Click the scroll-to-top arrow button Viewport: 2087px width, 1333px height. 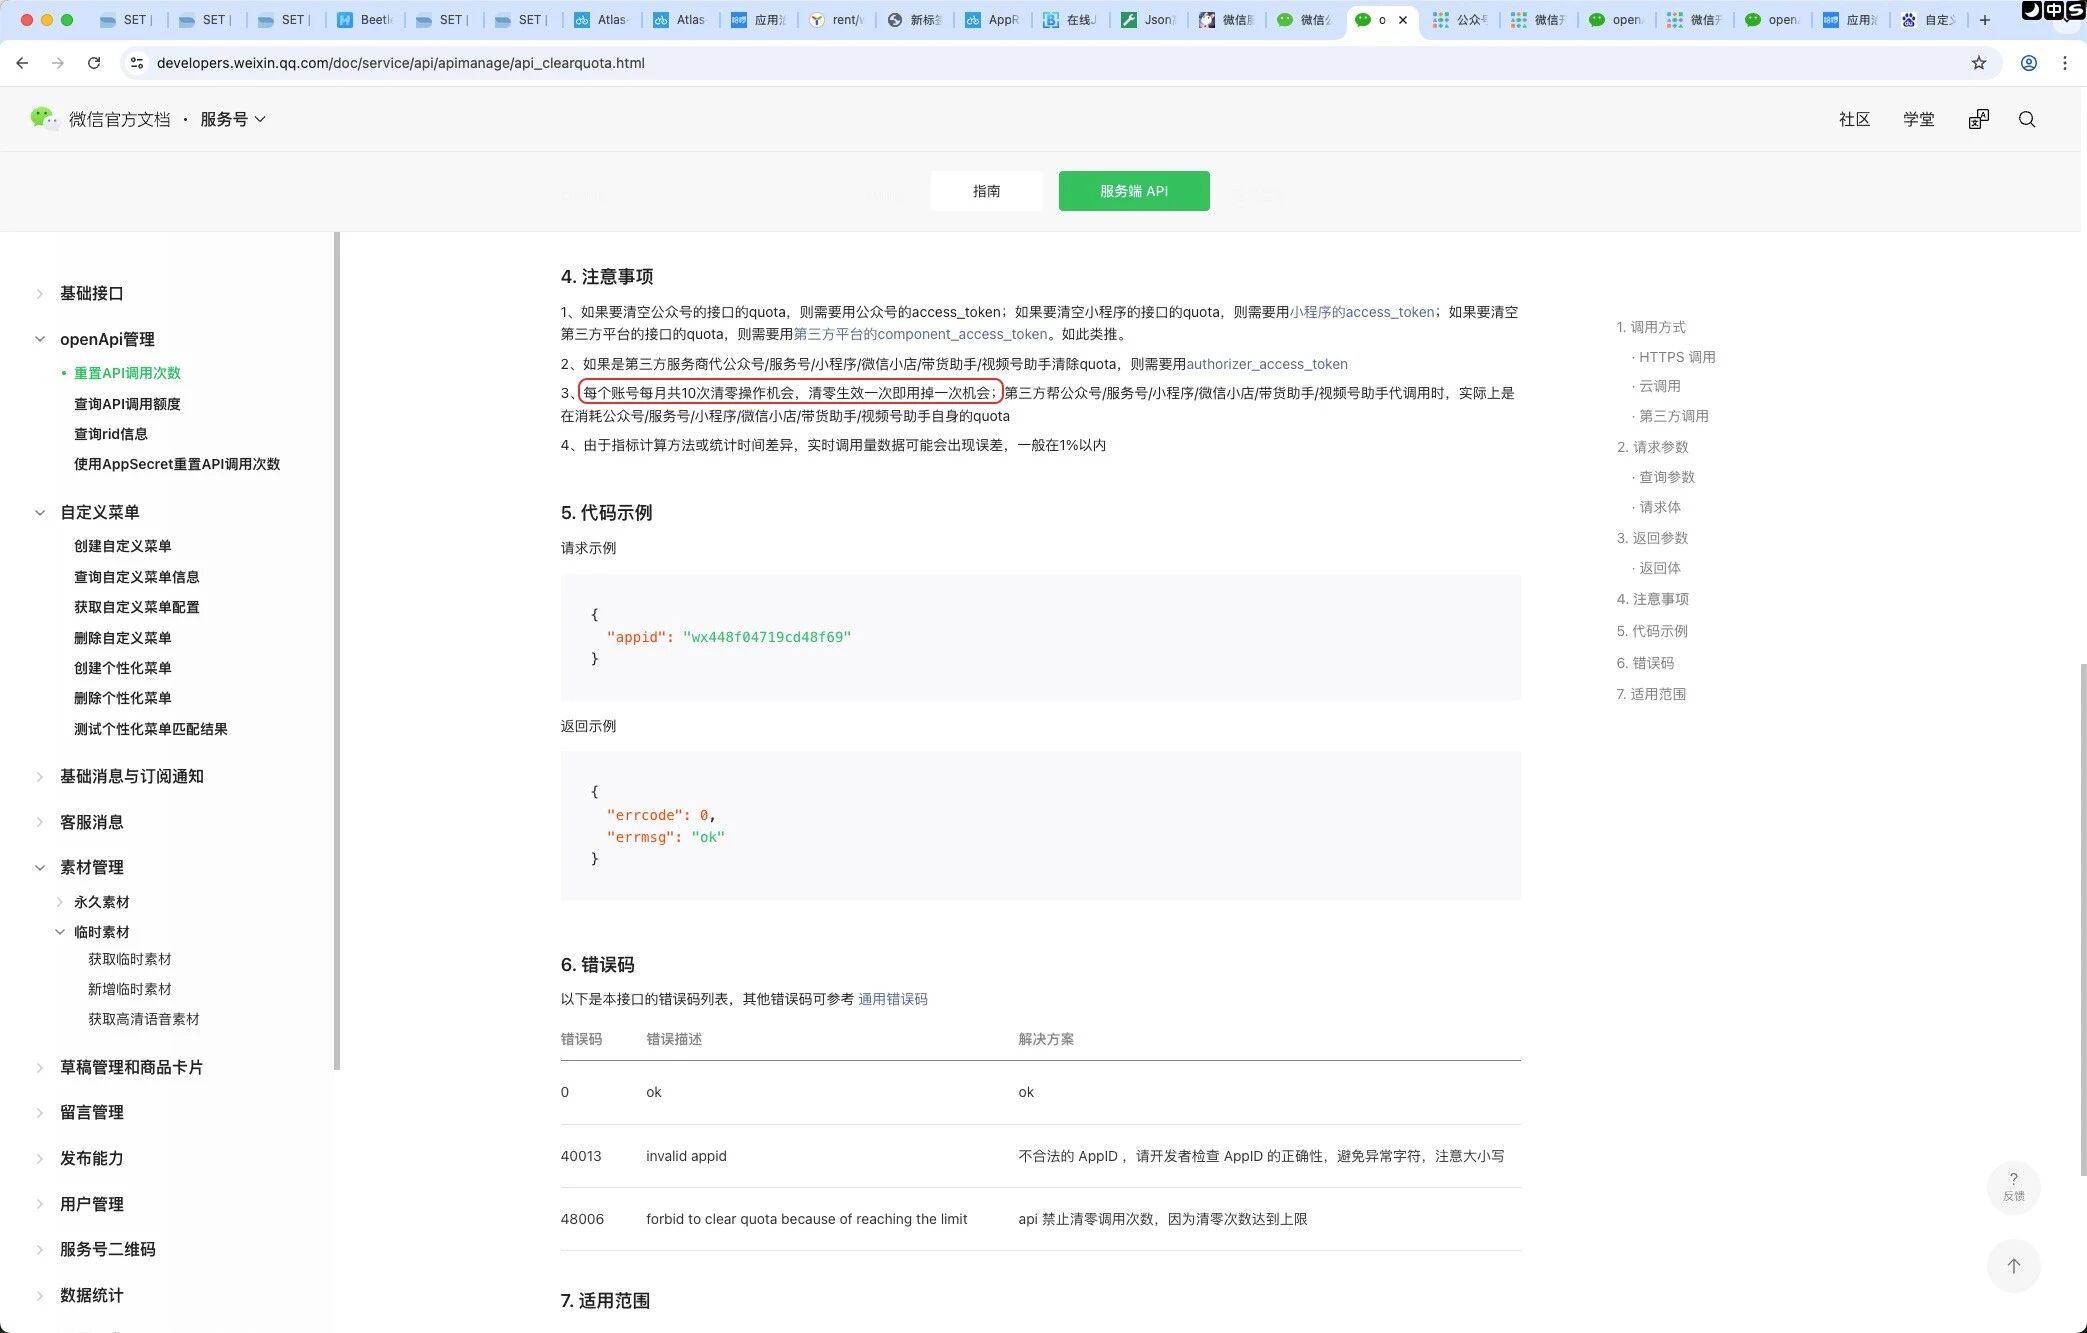pyautogui.click(x=2013, y=1266)
